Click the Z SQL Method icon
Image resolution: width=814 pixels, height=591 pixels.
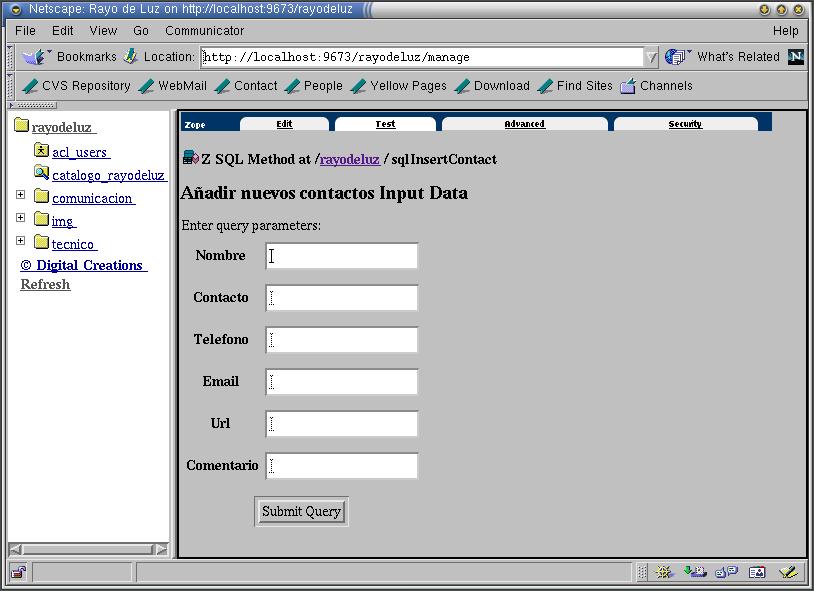(x=191, y=157)
